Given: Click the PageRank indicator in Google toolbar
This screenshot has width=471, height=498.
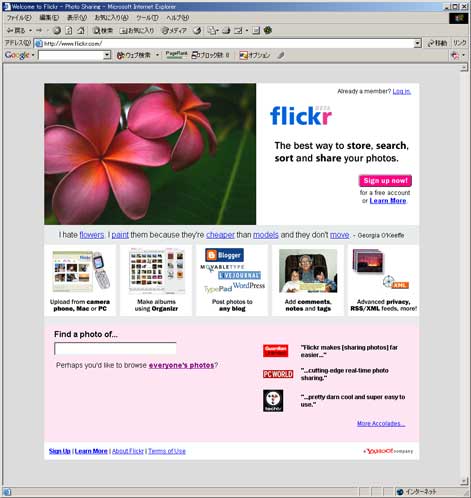Looking at the screenshot, I should (176, 55).
